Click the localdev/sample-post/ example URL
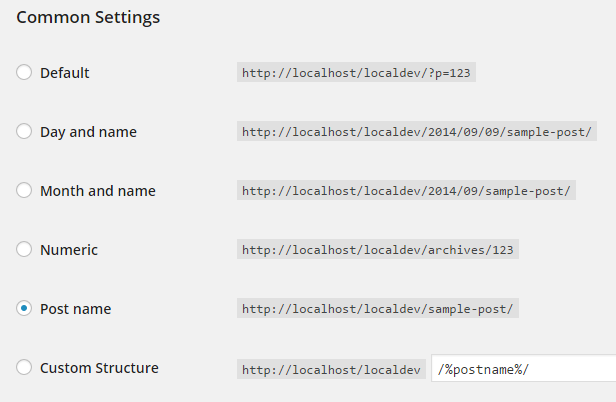616x402 pixels. pyautogui.click(x=378, y=309)
